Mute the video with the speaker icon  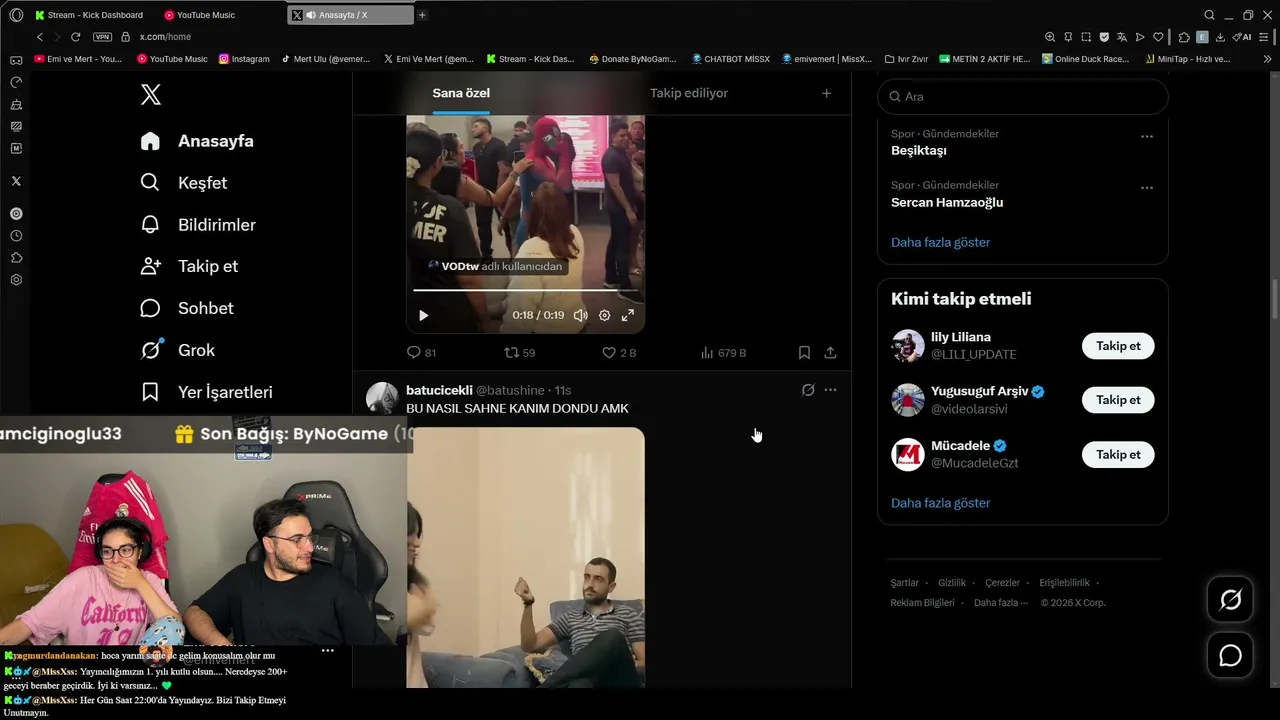[580, 315]
